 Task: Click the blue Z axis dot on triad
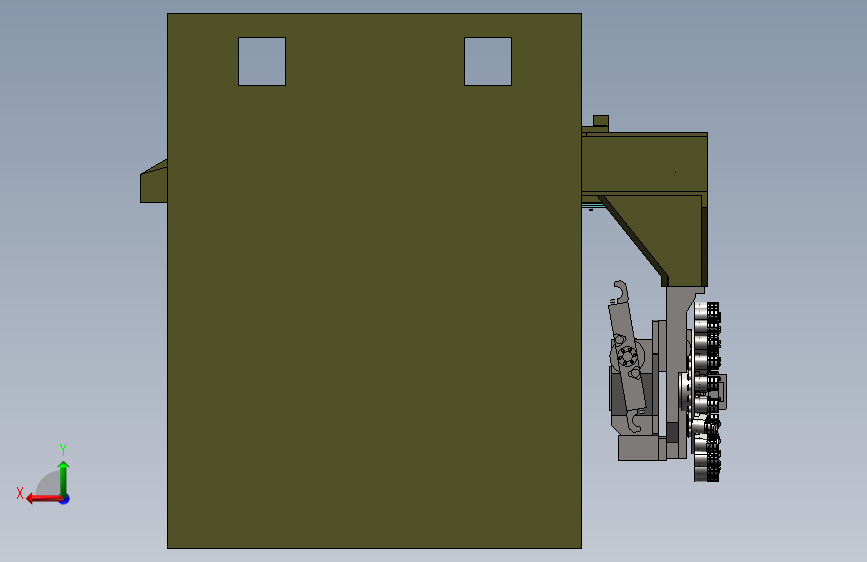pos(65,499)
